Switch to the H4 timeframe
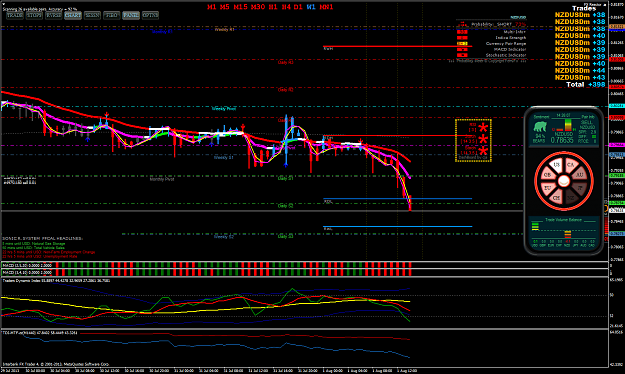Viewport: 625px width, 374px height. click(286, 7)
